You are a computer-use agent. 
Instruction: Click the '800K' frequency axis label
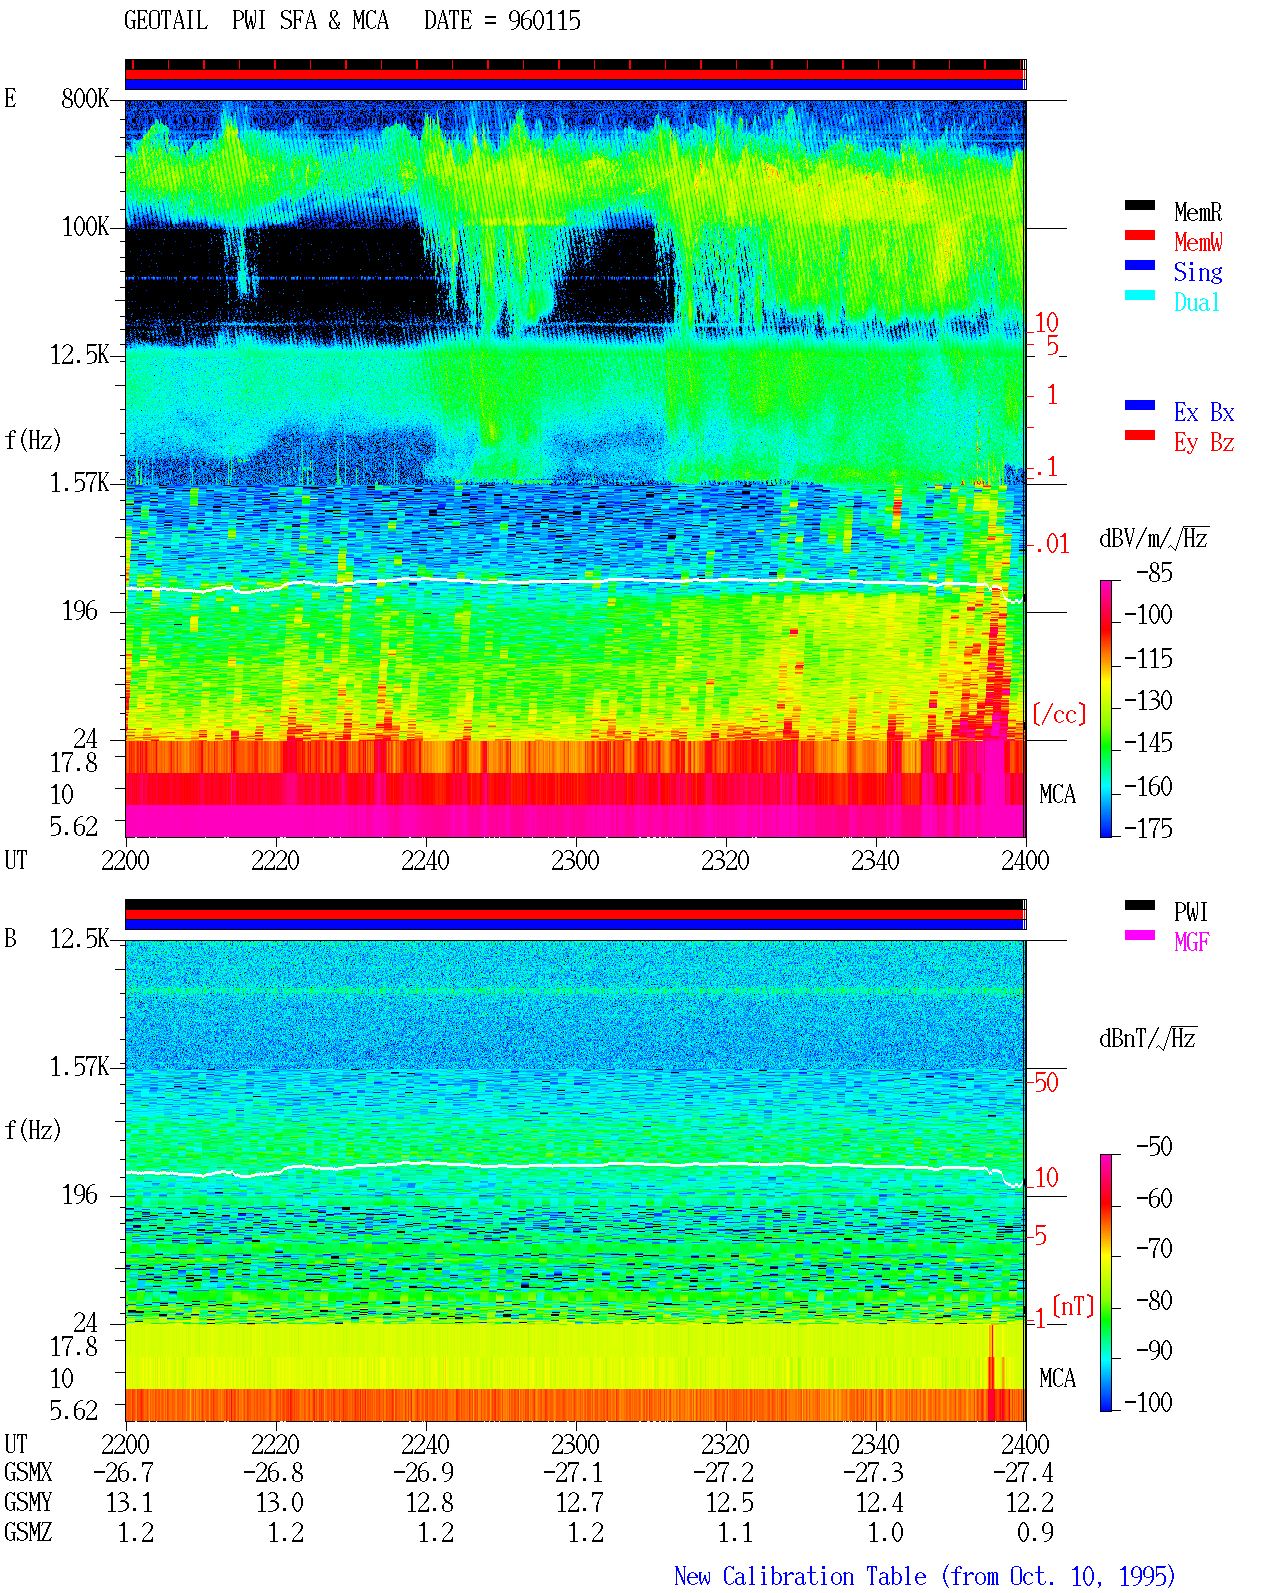85,99
